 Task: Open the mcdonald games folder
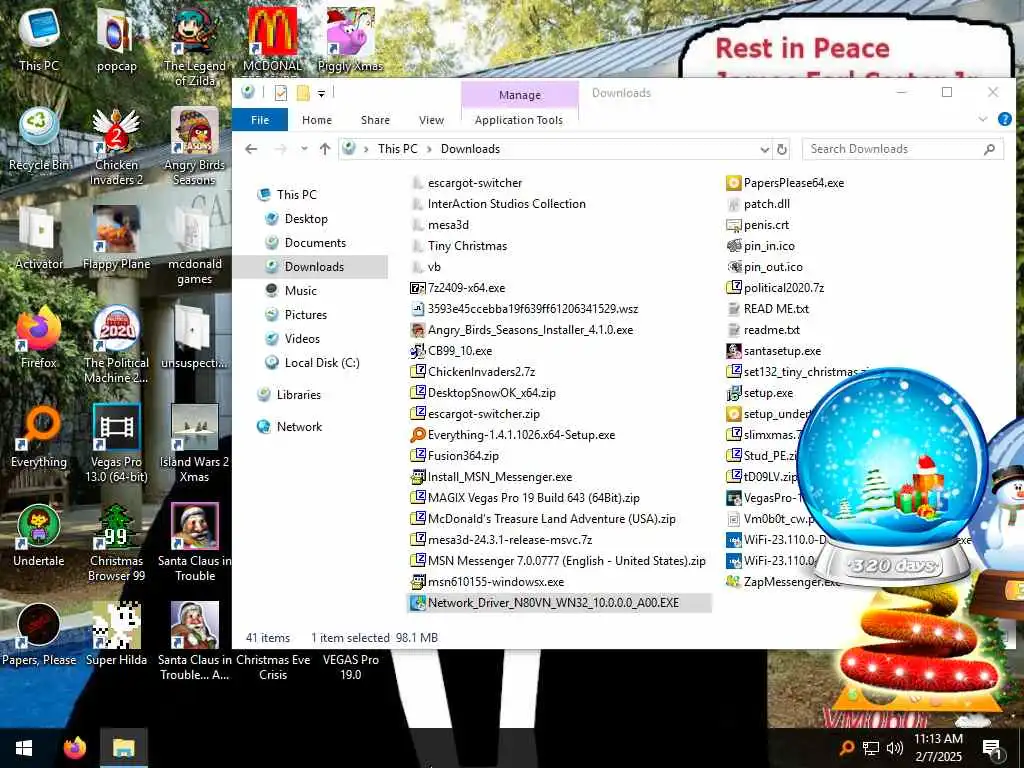(195, 246)
